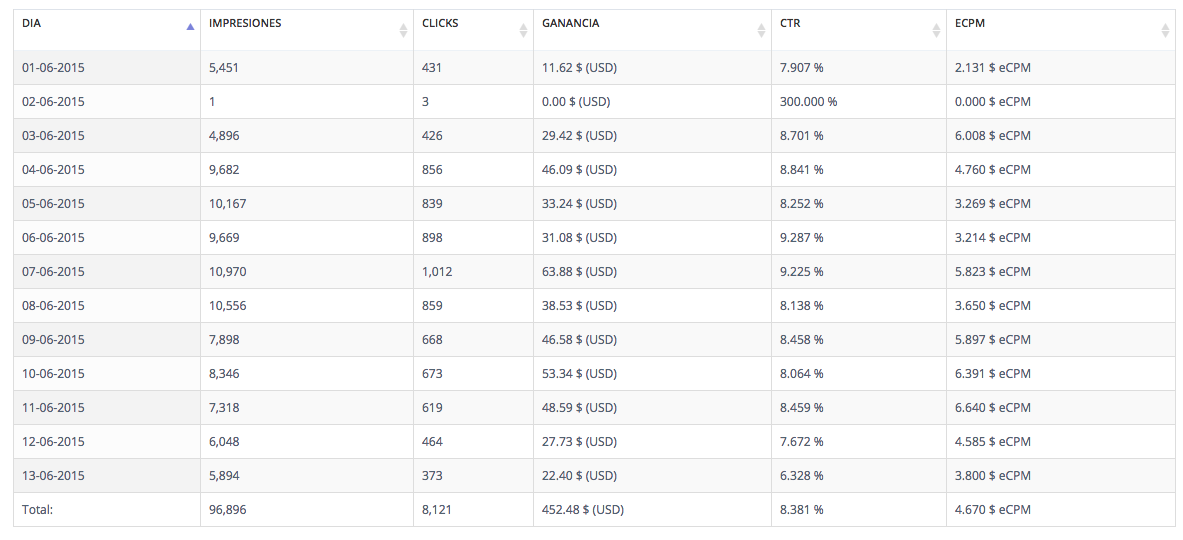Click the GANANCIA column sort arrows icon
1183x540 pixels.
761,30
